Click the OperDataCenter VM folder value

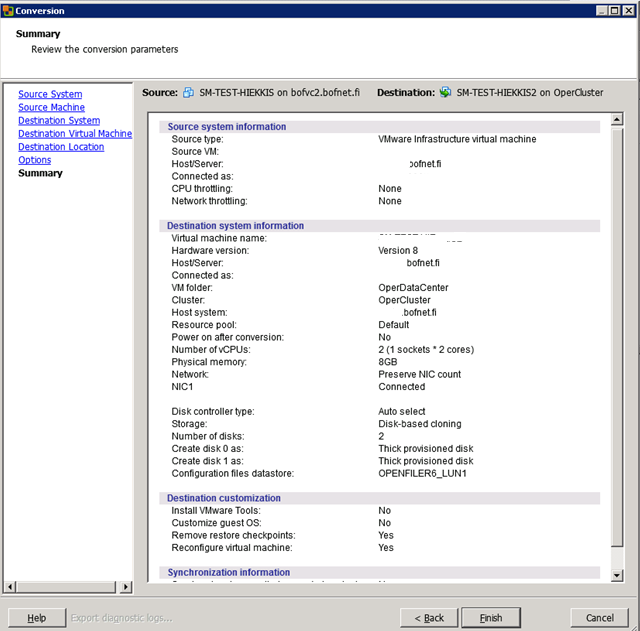pos(413,288)
